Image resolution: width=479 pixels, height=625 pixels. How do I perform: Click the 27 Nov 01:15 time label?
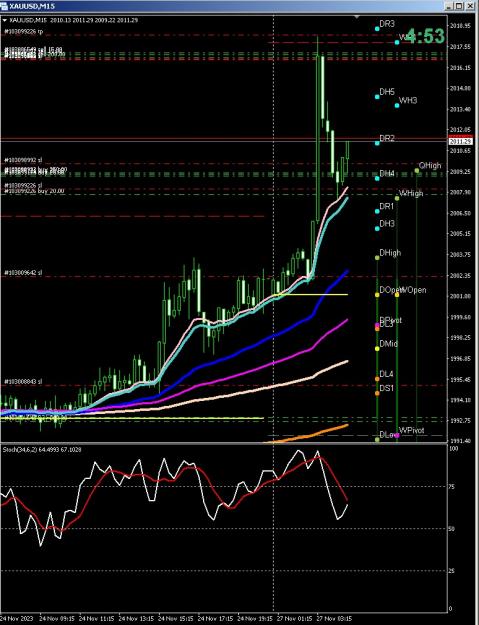pyautogui.click(x=294, y=619)
